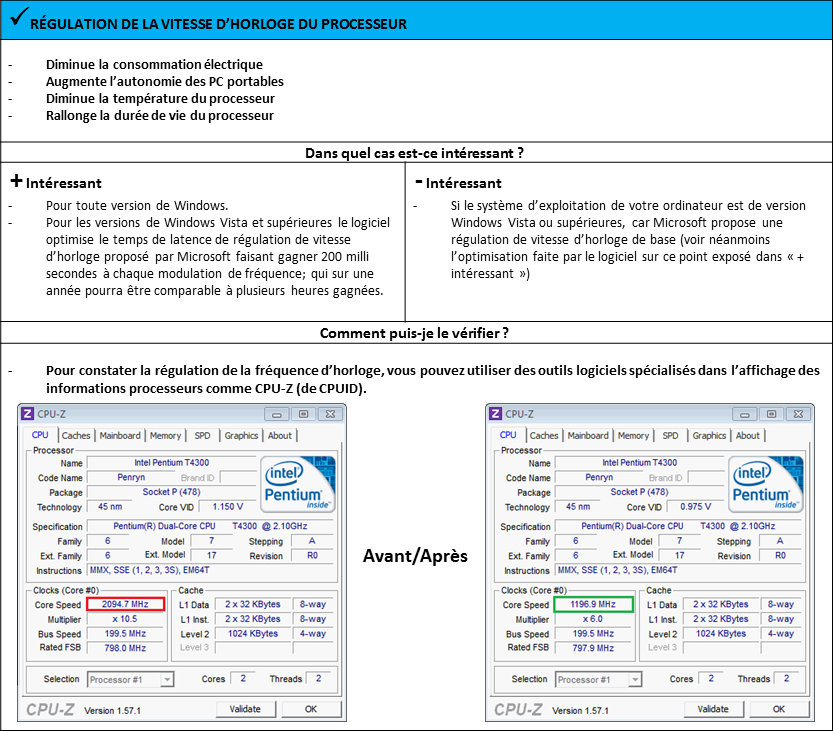Open Mainboard tab in left CPU-Z window
Screen dimensions: 833x731
click(120, 436)
